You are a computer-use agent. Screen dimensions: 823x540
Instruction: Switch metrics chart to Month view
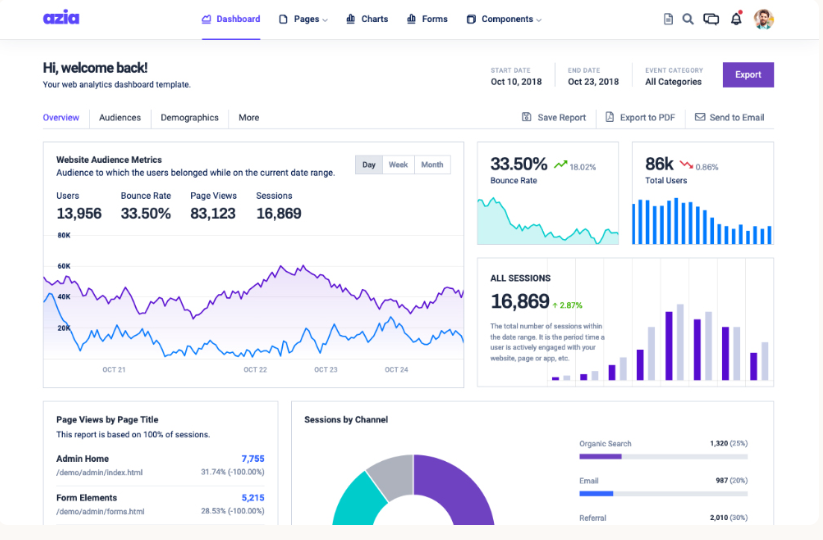pos(432,165)
